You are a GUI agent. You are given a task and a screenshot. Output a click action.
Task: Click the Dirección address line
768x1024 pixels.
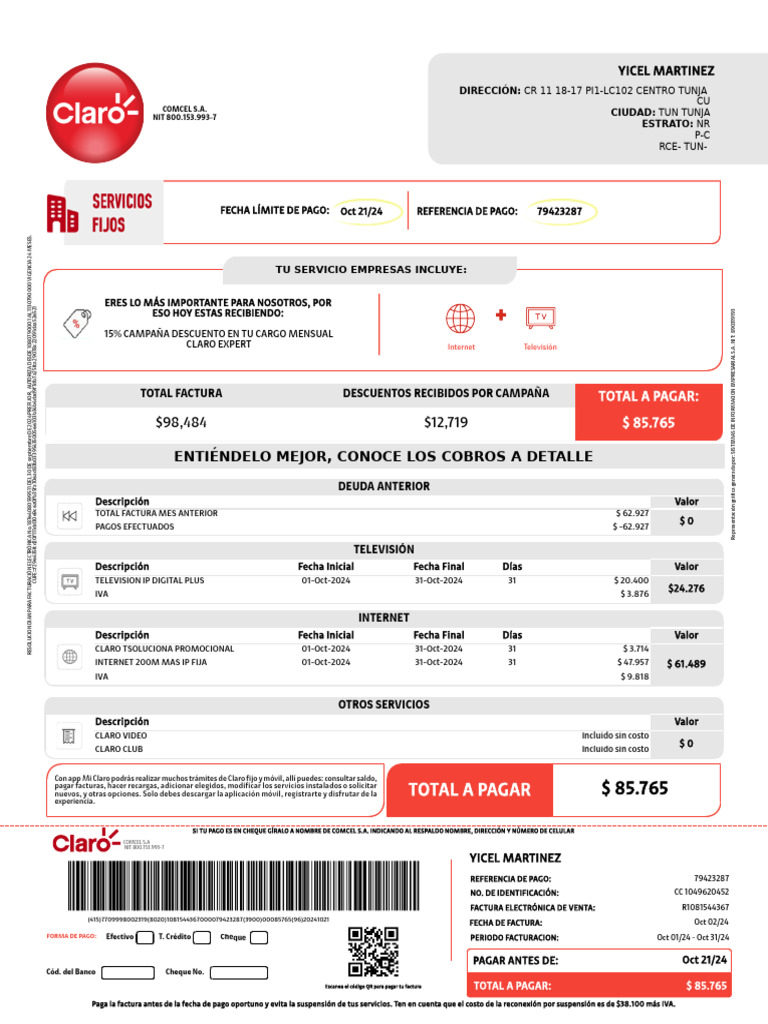click(583, 90)
